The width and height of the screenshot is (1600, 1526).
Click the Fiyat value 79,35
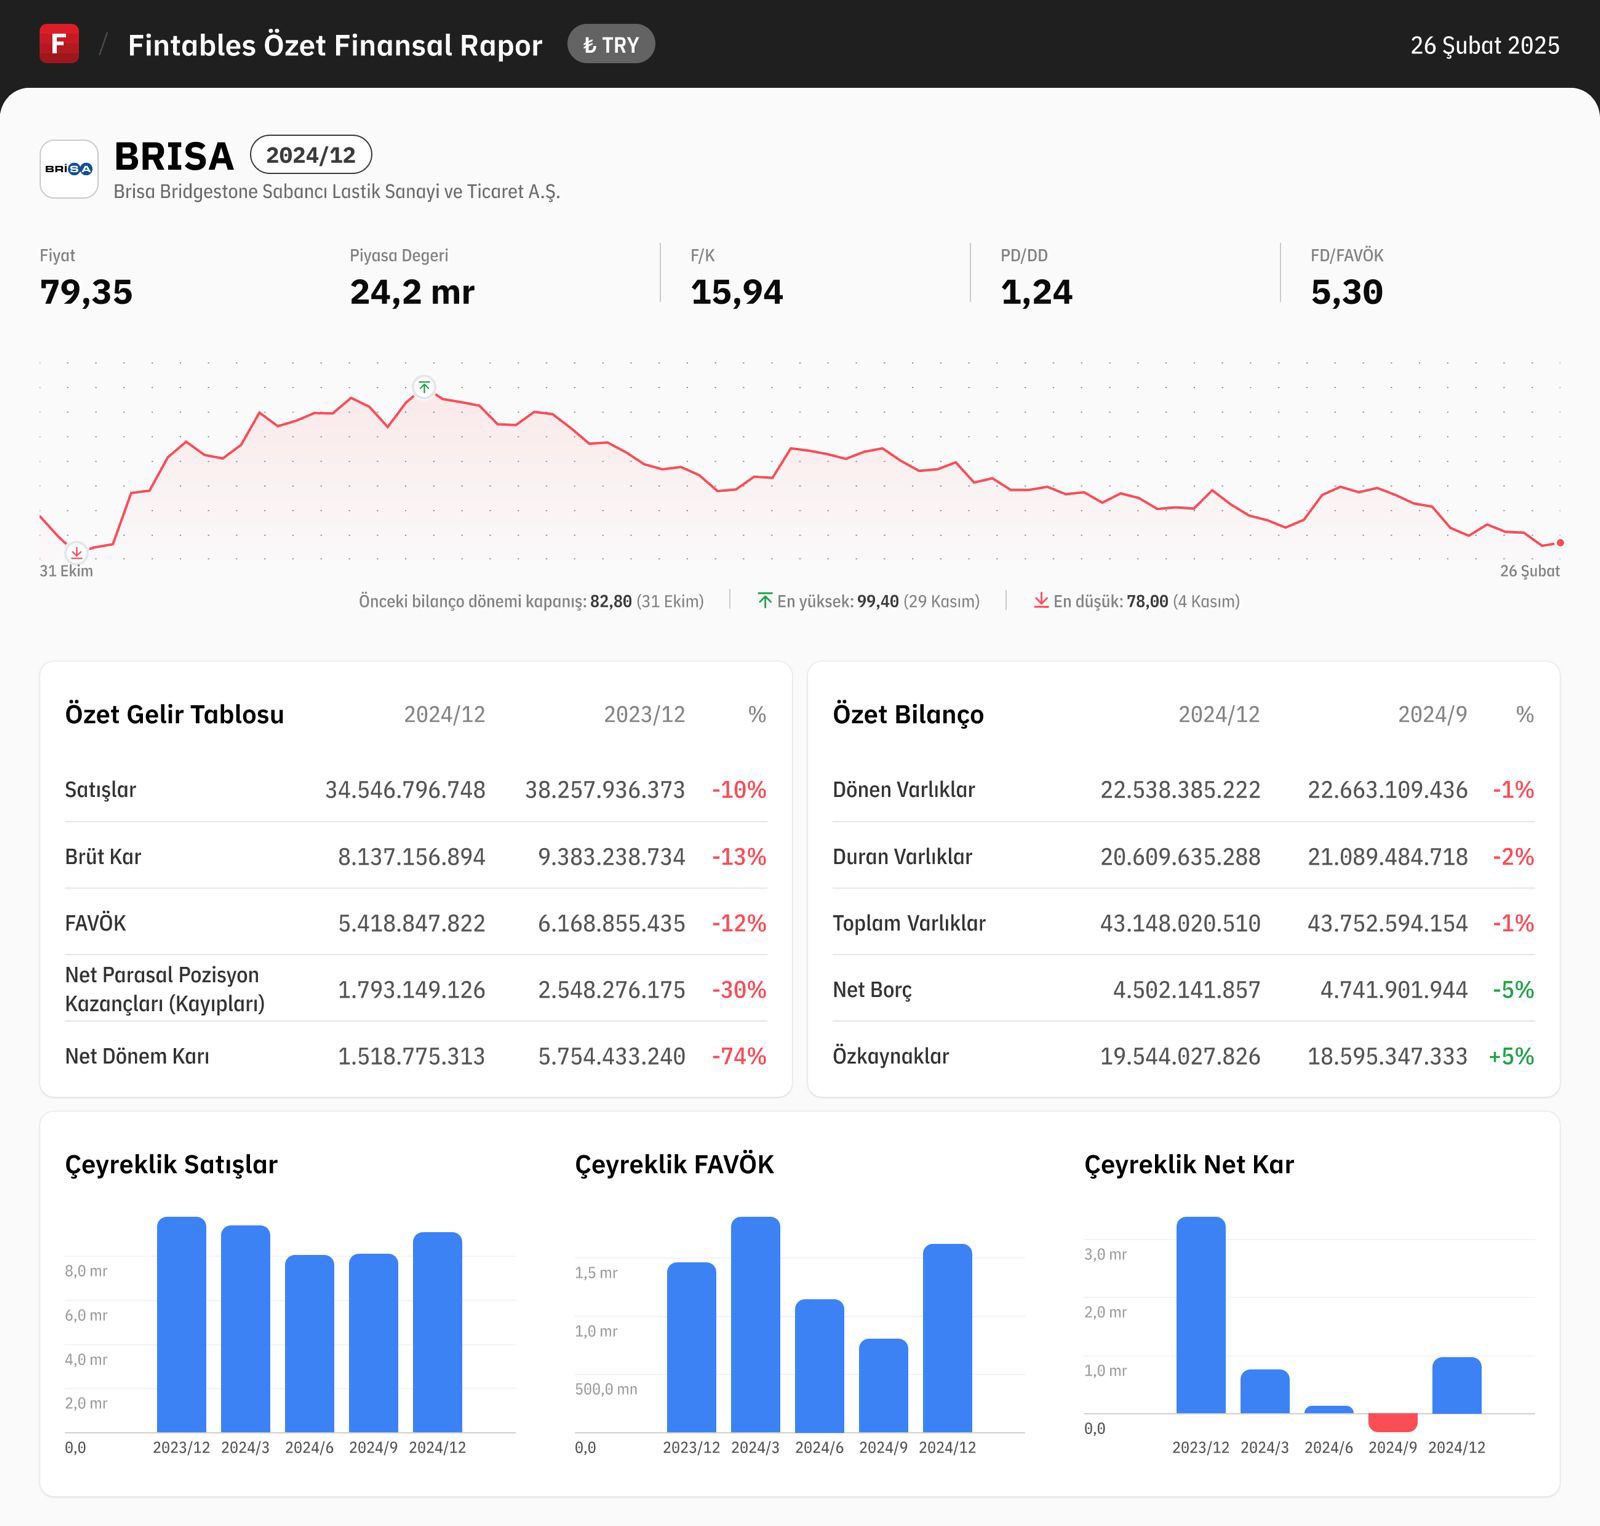86,292
